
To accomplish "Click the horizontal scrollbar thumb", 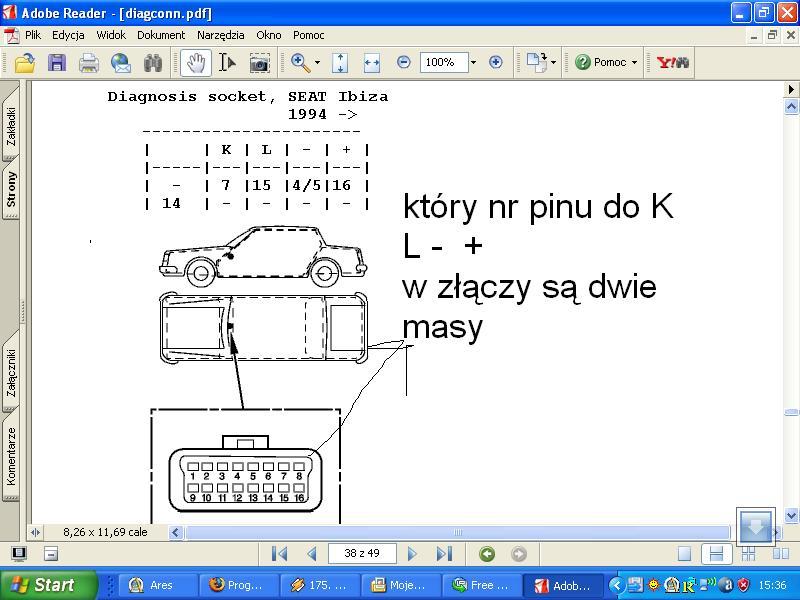I will 458,532.
